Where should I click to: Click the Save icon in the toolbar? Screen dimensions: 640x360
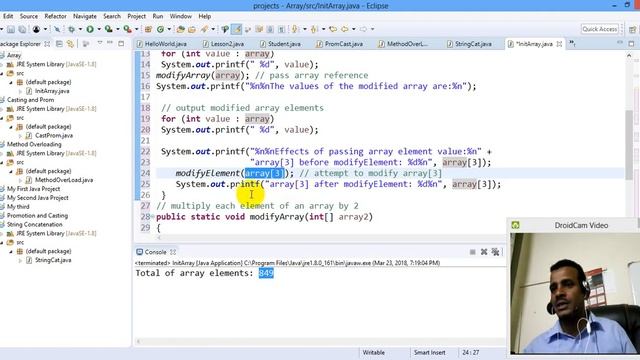click(10, 29)
